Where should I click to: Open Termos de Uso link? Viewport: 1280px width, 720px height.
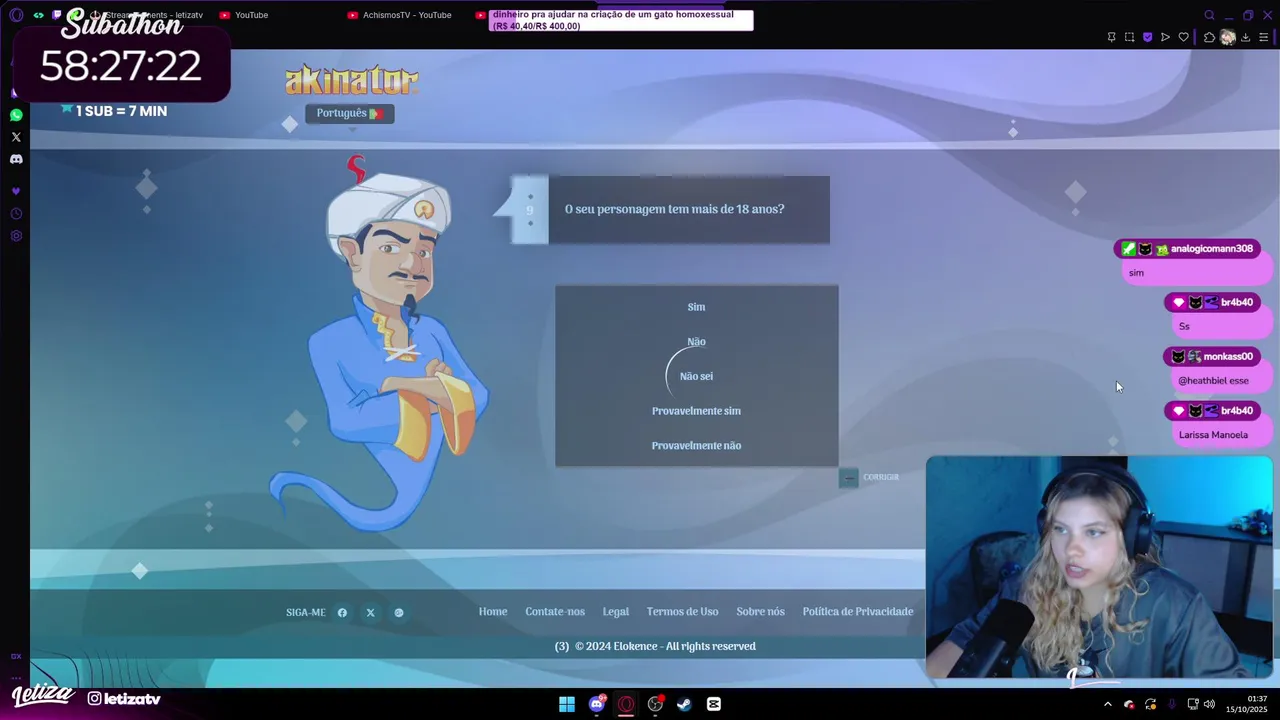pyautogui.click(x=682, y=612)
